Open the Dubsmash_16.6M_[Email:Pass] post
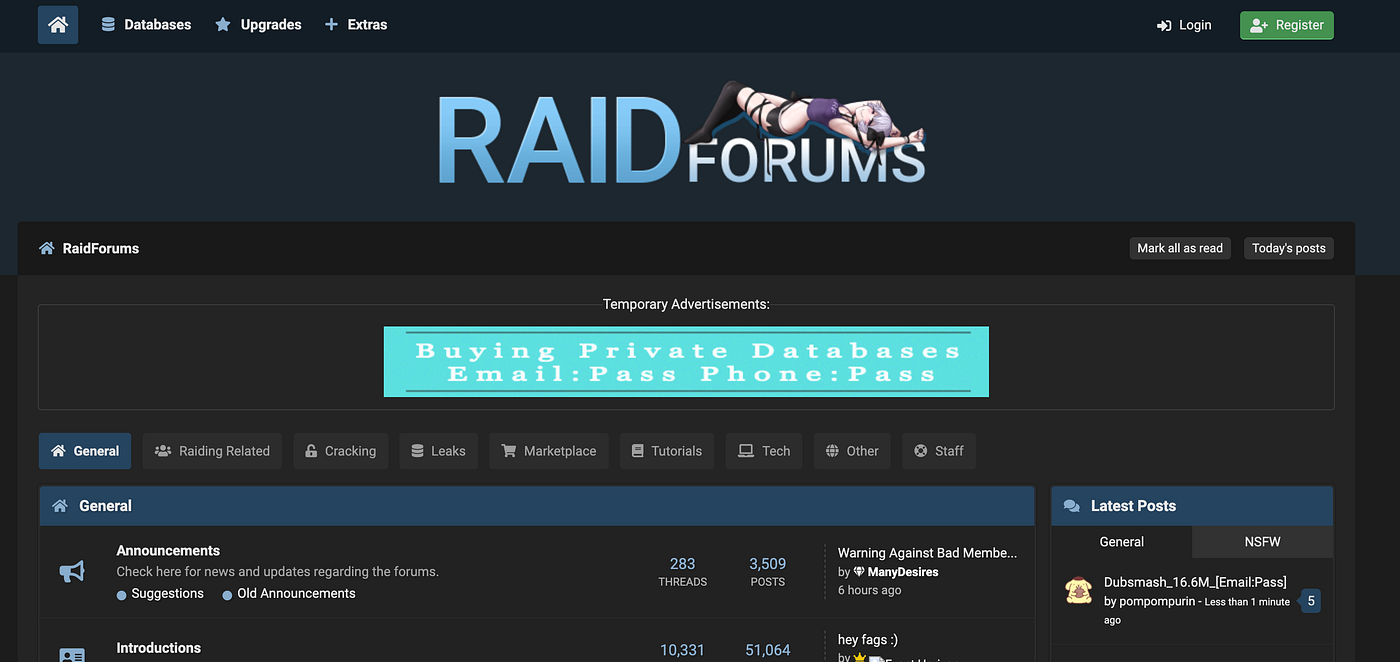The image size is (1400, 662). pos(1195,582)
